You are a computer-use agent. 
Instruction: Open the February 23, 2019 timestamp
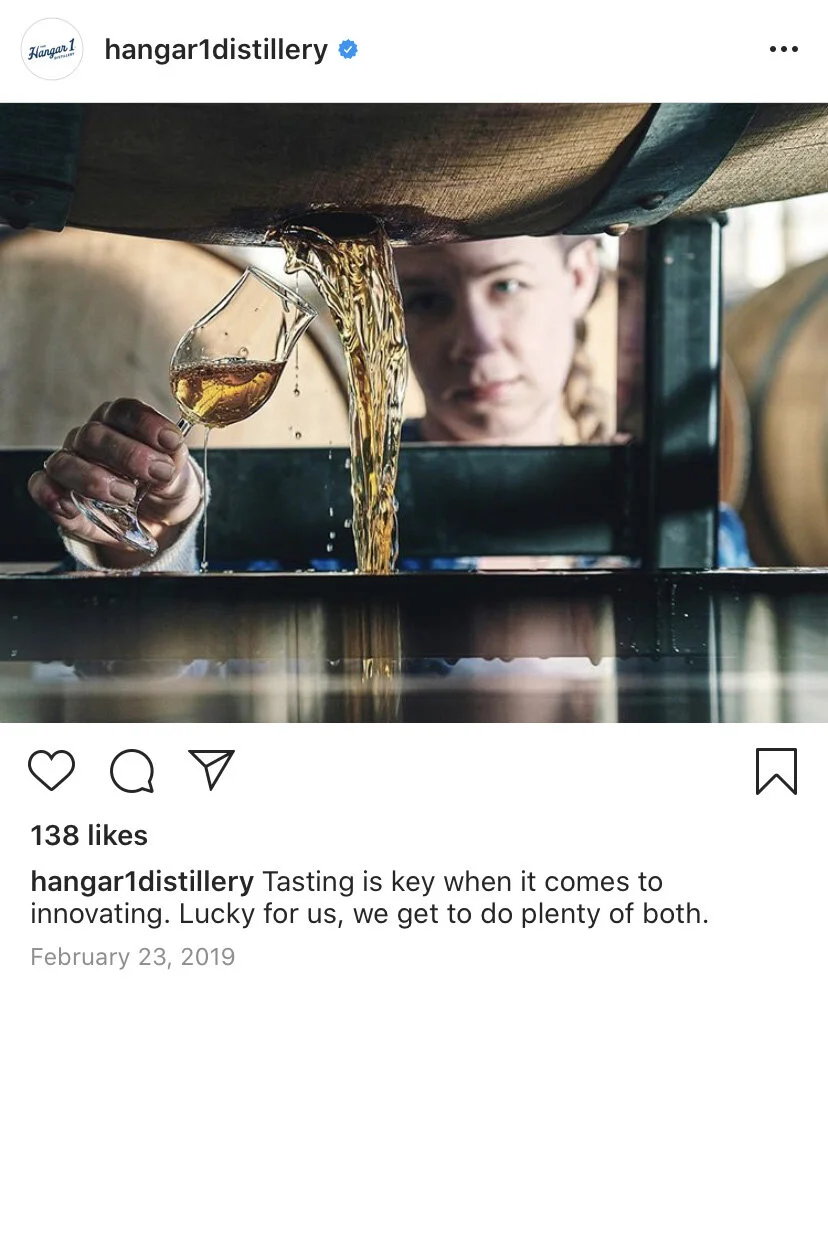tap(133, 957)
